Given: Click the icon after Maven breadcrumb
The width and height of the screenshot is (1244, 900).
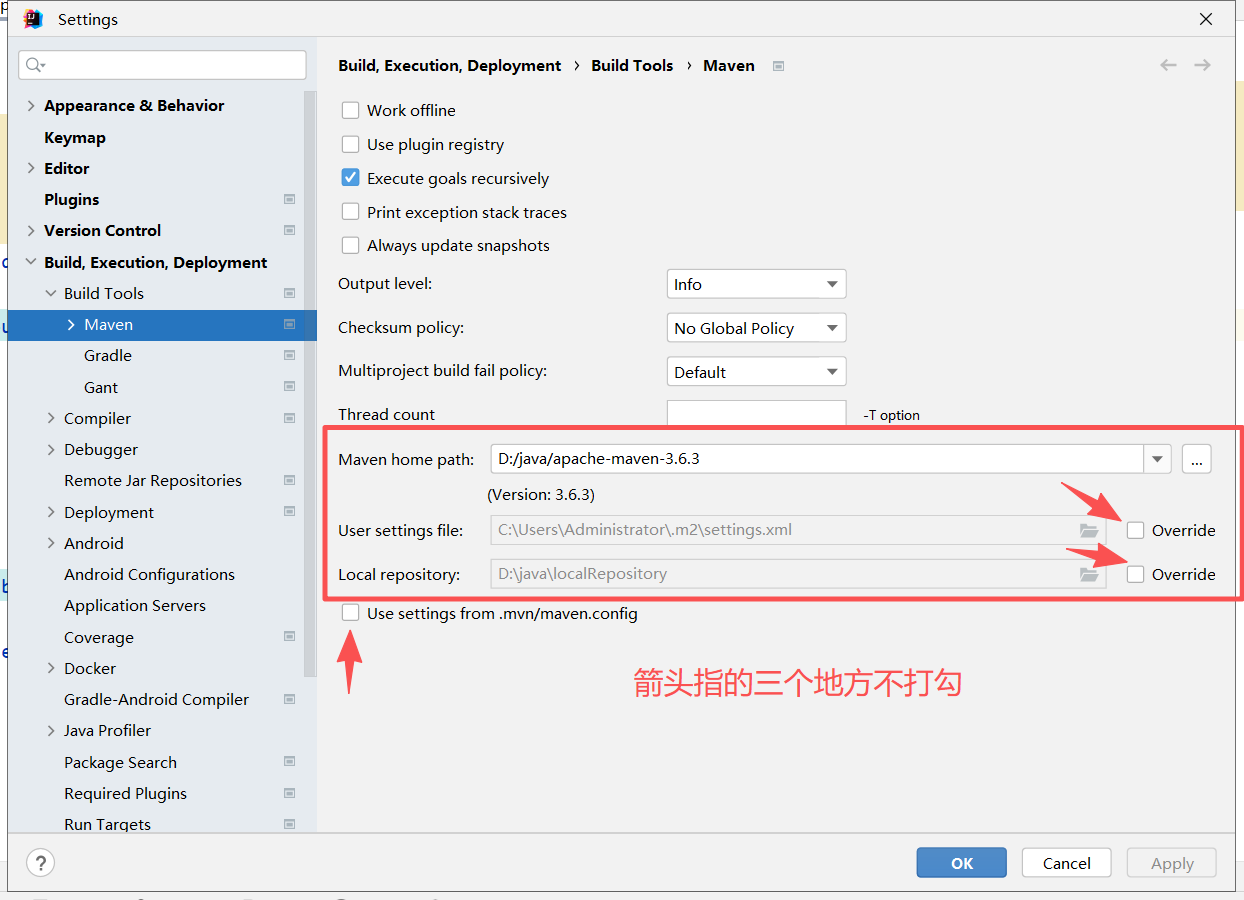Looking at the screenshot, I should [778, 66].
